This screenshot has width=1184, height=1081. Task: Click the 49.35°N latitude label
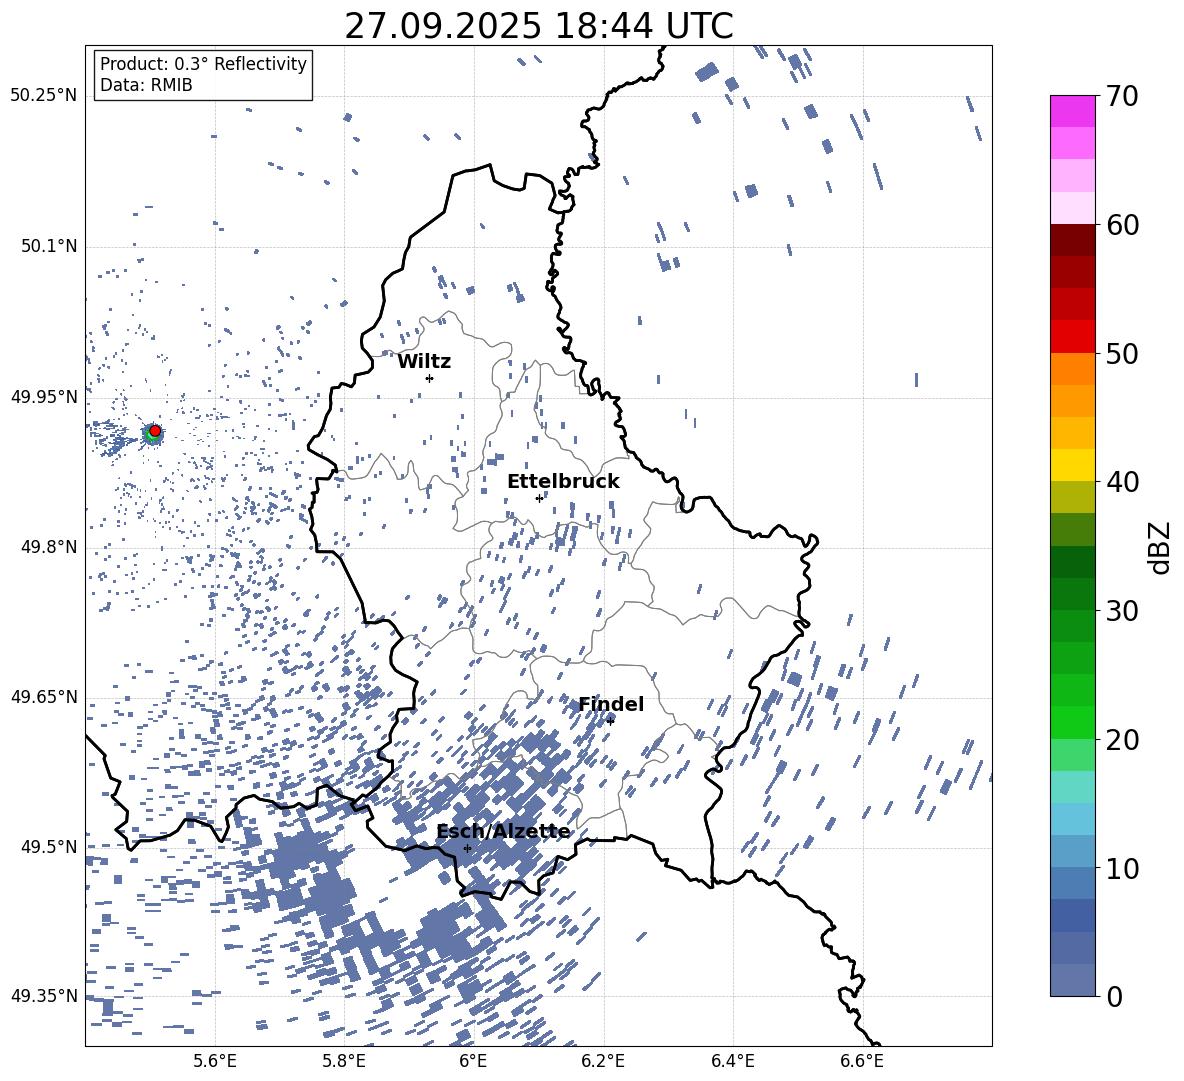44,996
